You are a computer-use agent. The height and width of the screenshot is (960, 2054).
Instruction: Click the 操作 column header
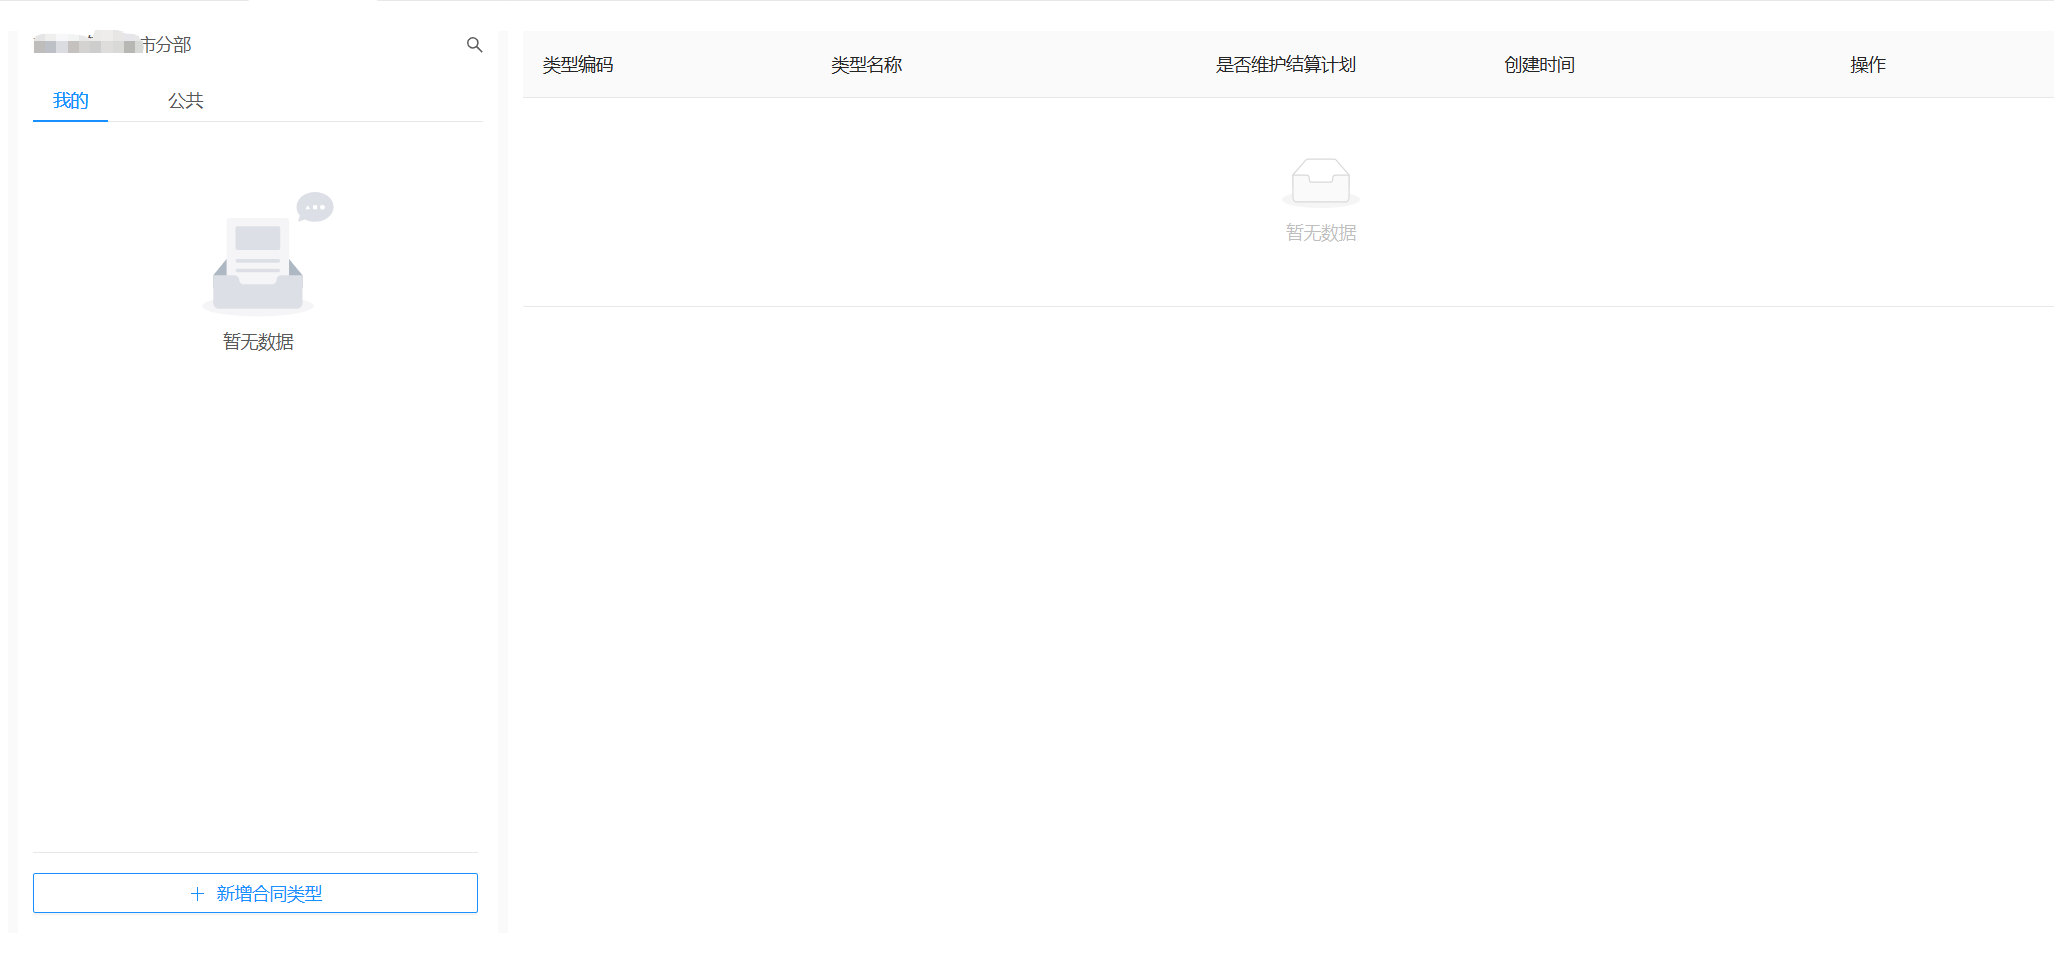(1867, 65)
